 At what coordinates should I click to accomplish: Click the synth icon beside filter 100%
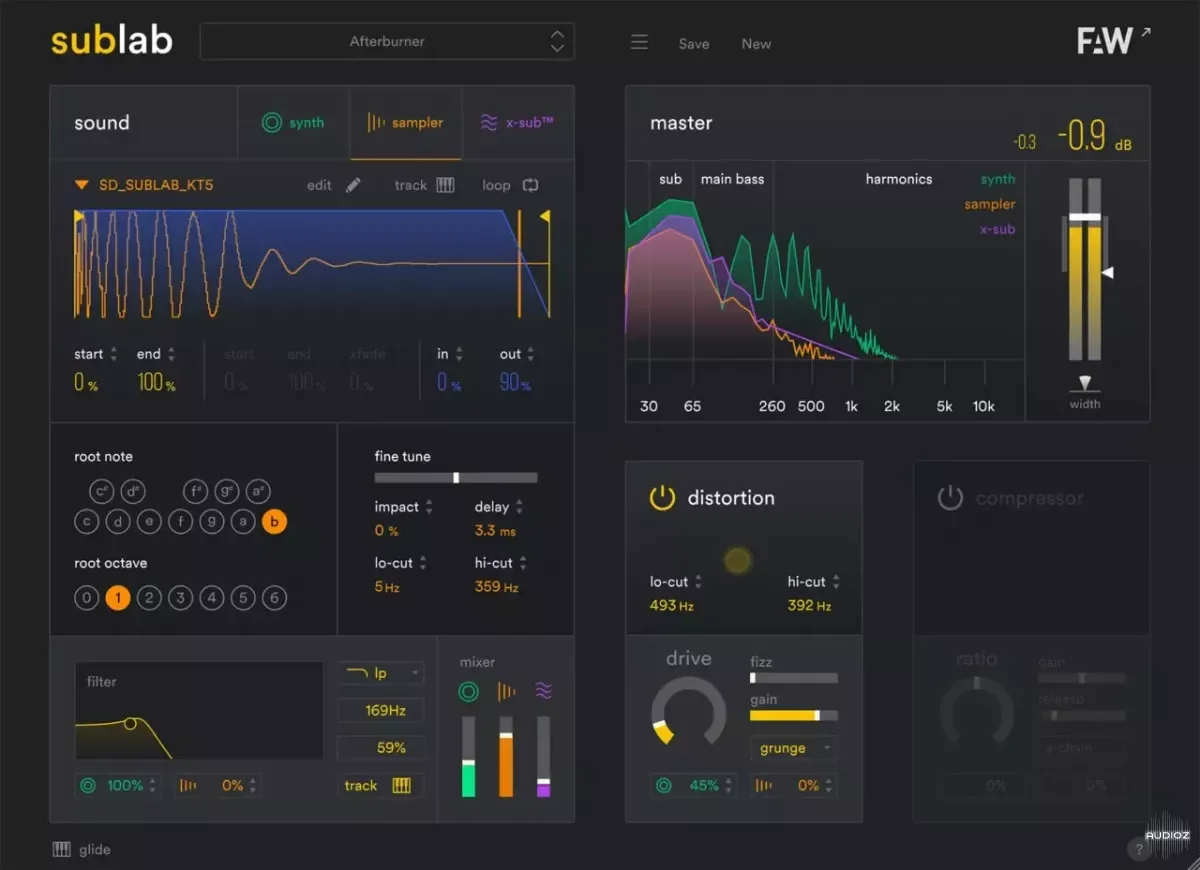coord(88,785)
